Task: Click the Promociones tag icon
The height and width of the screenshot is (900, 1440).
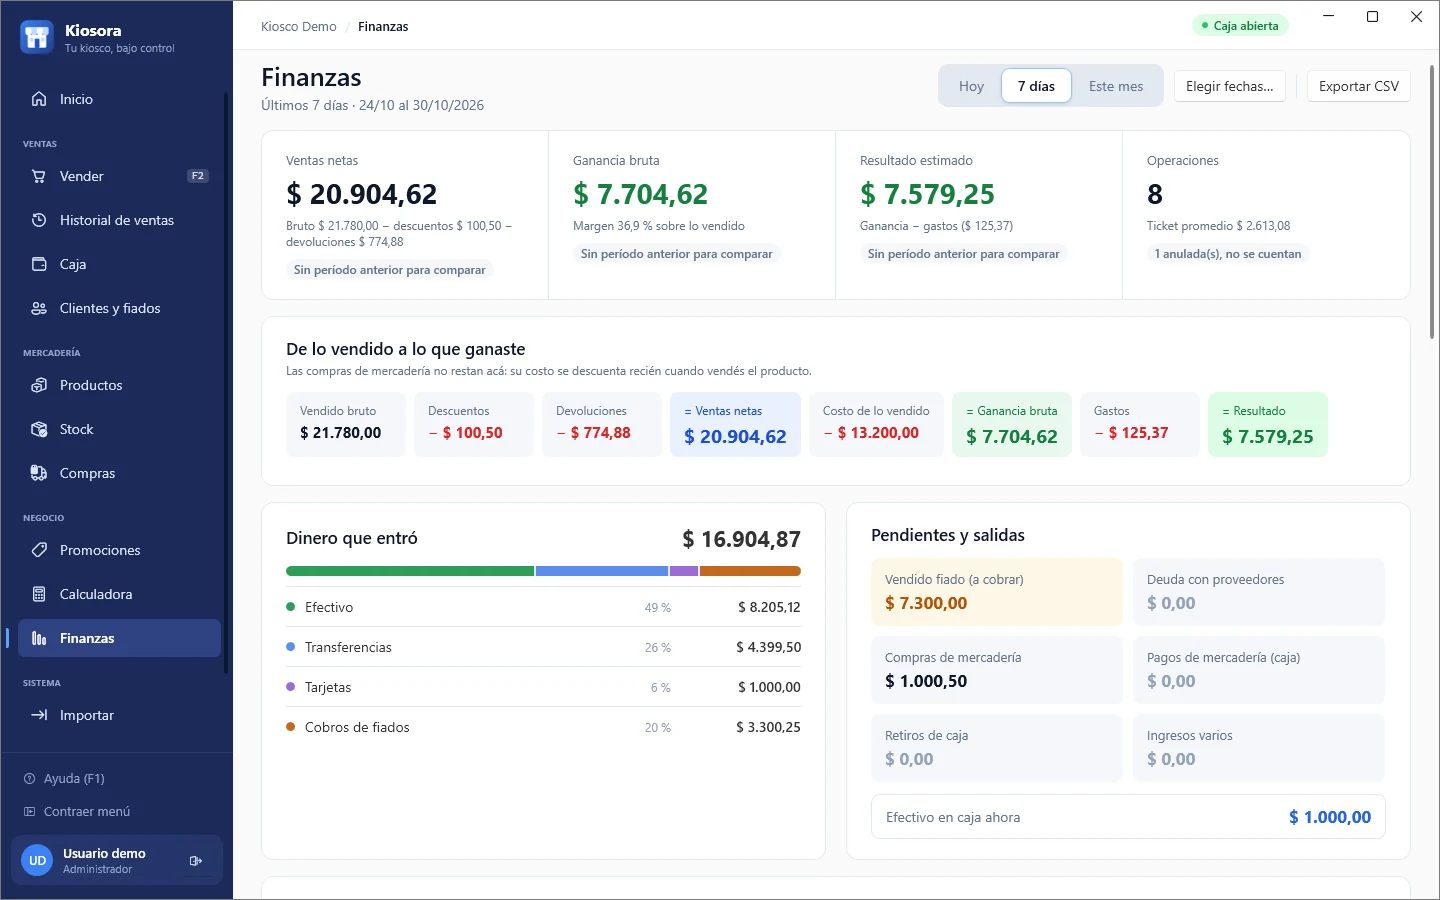Action: 39,550
